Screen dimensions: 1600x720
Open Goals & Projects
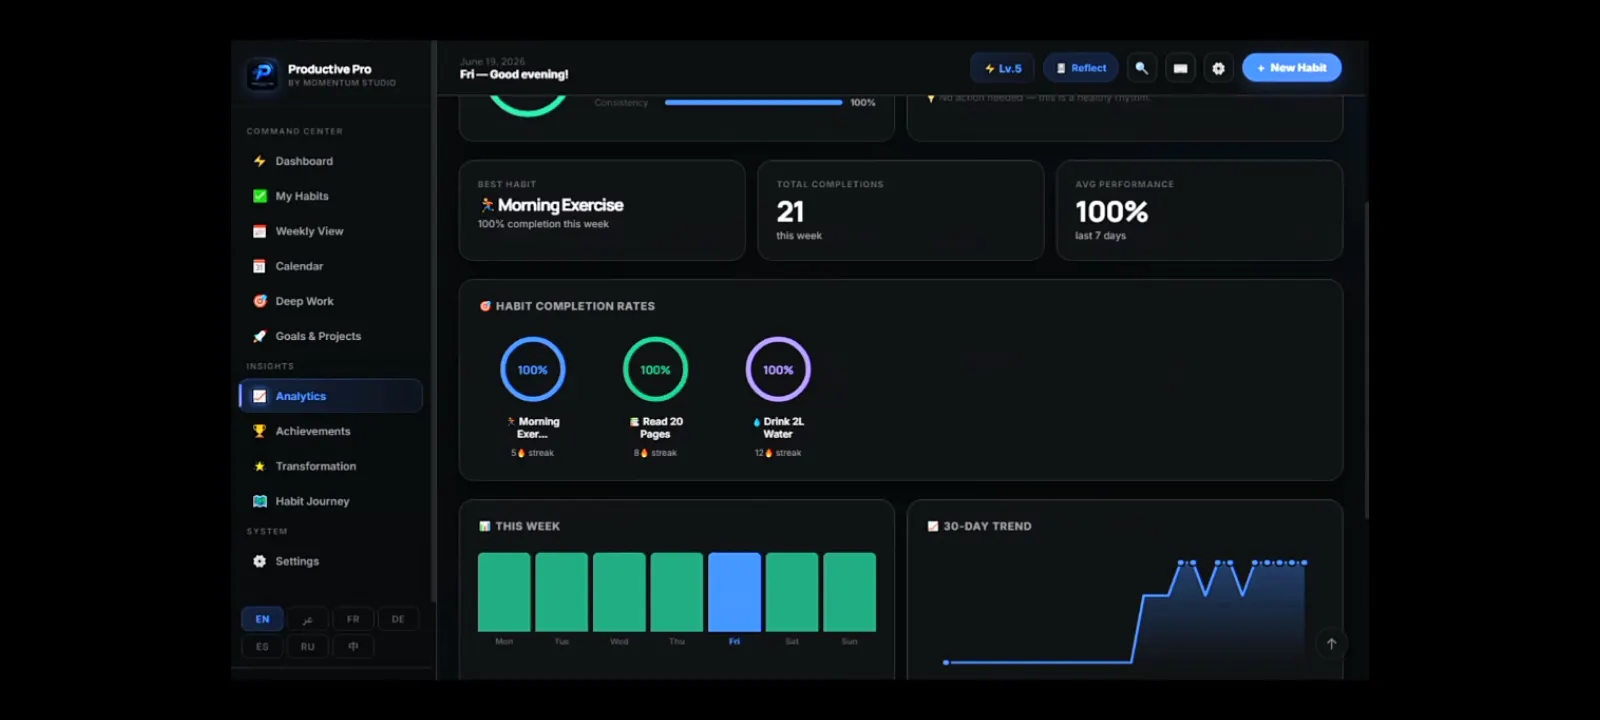[x=331, y=336]
